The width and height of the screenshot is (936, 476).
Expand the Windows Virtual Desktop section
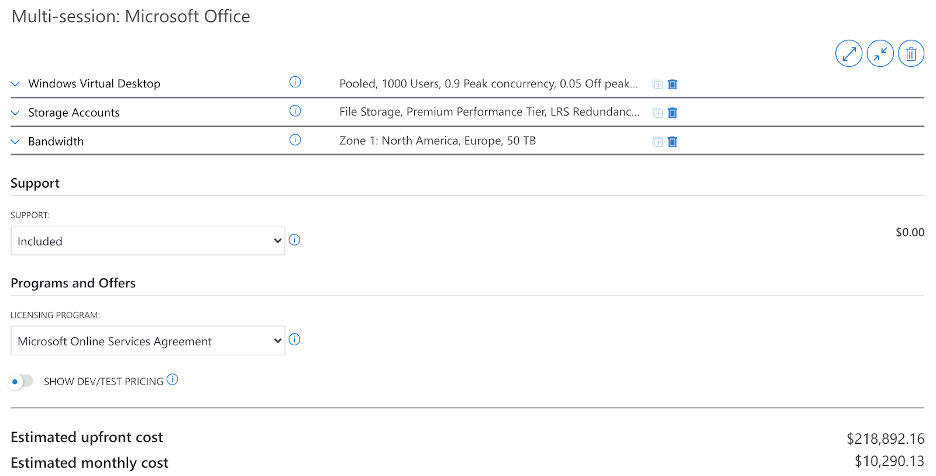(x=15, y=84)
